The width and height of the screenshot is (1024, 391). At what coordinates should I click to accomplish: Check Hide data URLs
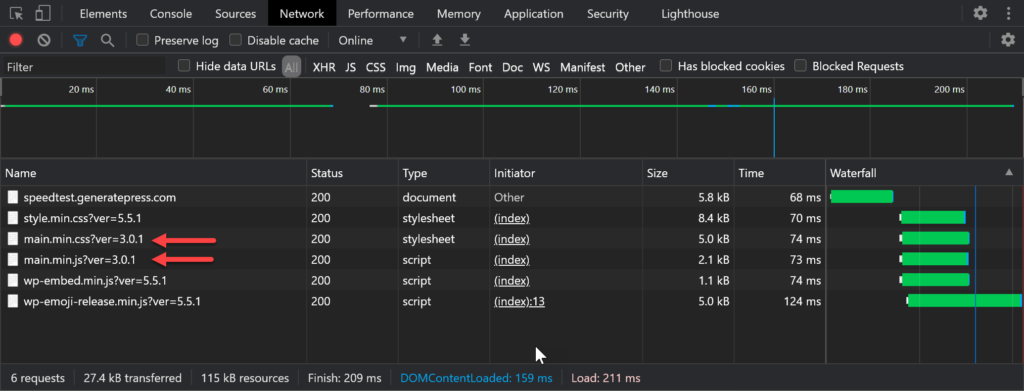pyautogui.click(x=184, y=66)
